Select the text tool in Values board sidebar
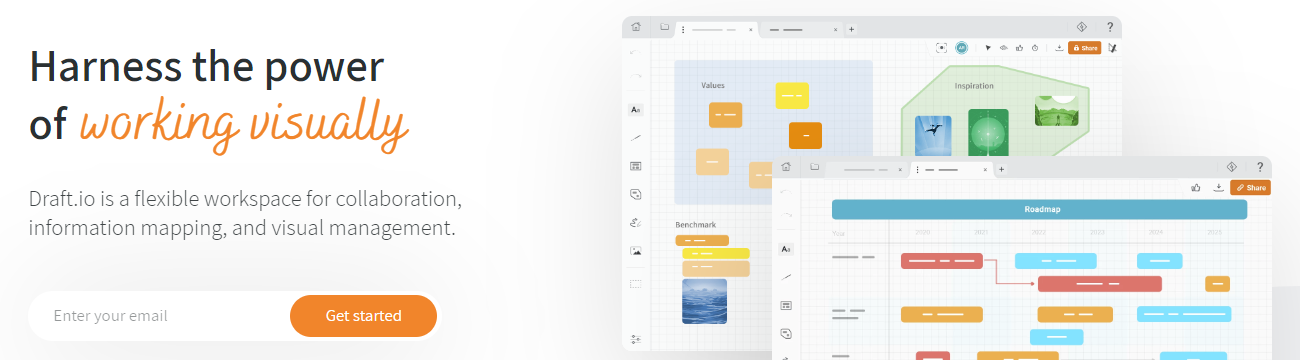1300x360 pixels. (x=635, y=110)
